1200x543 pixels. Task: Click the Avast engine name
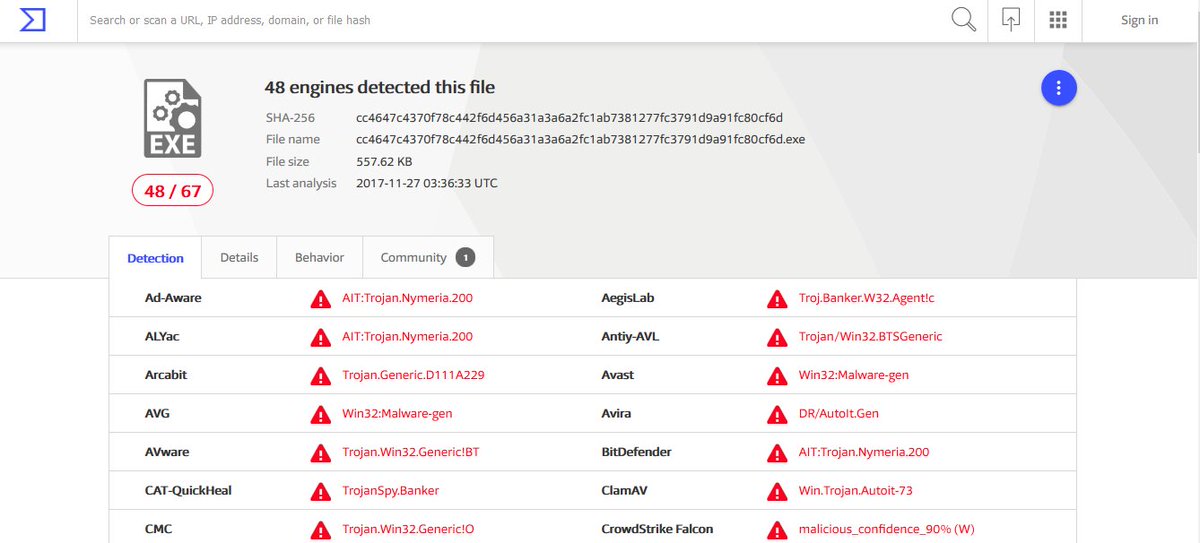click(618, 376)
